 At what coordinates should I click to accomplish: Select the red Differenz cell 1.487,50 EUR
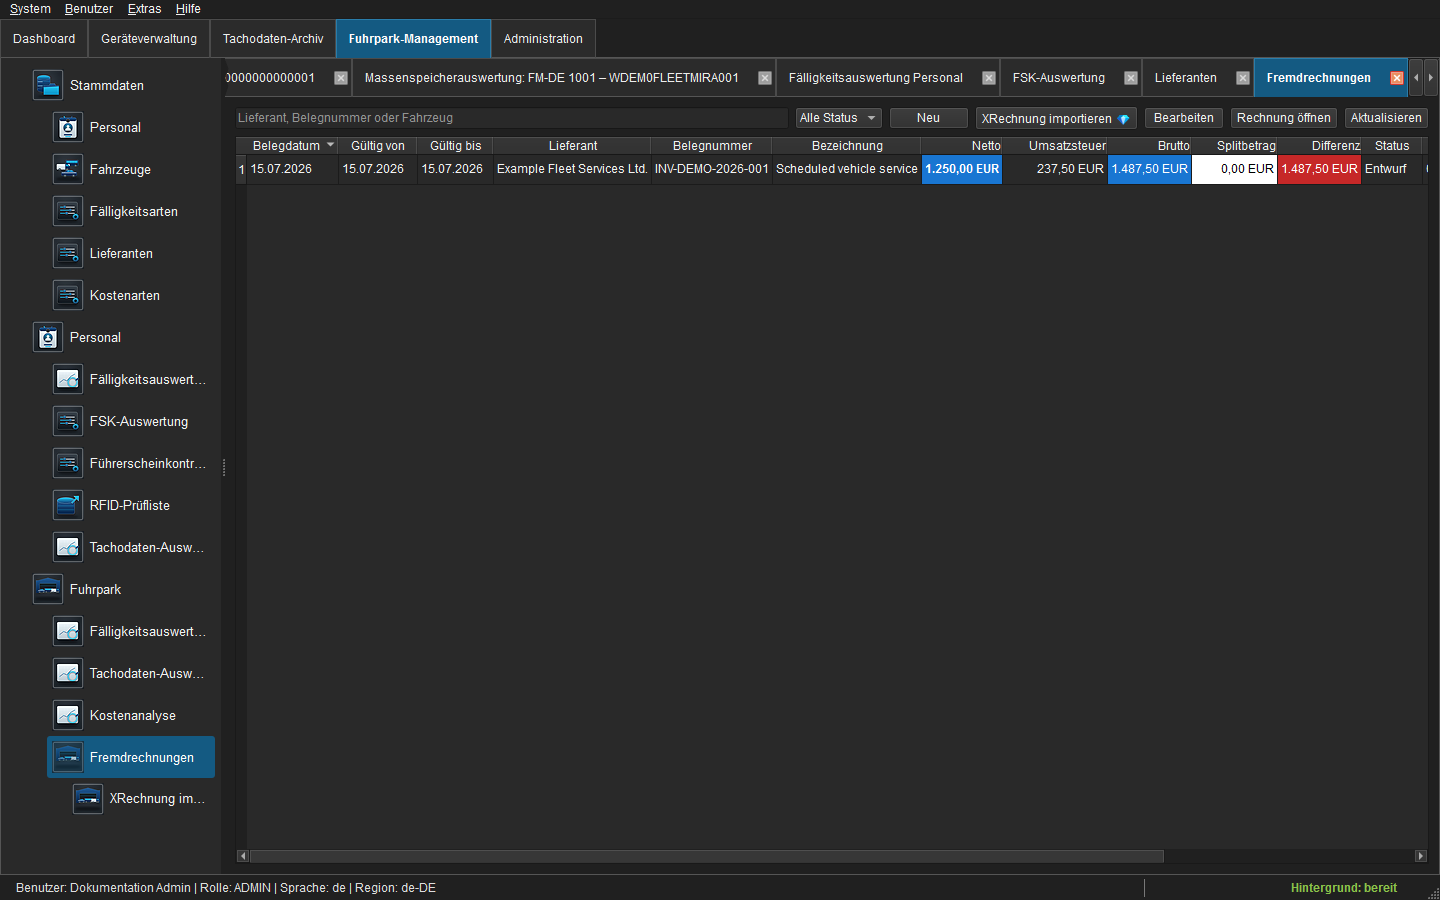(1320, 169)
